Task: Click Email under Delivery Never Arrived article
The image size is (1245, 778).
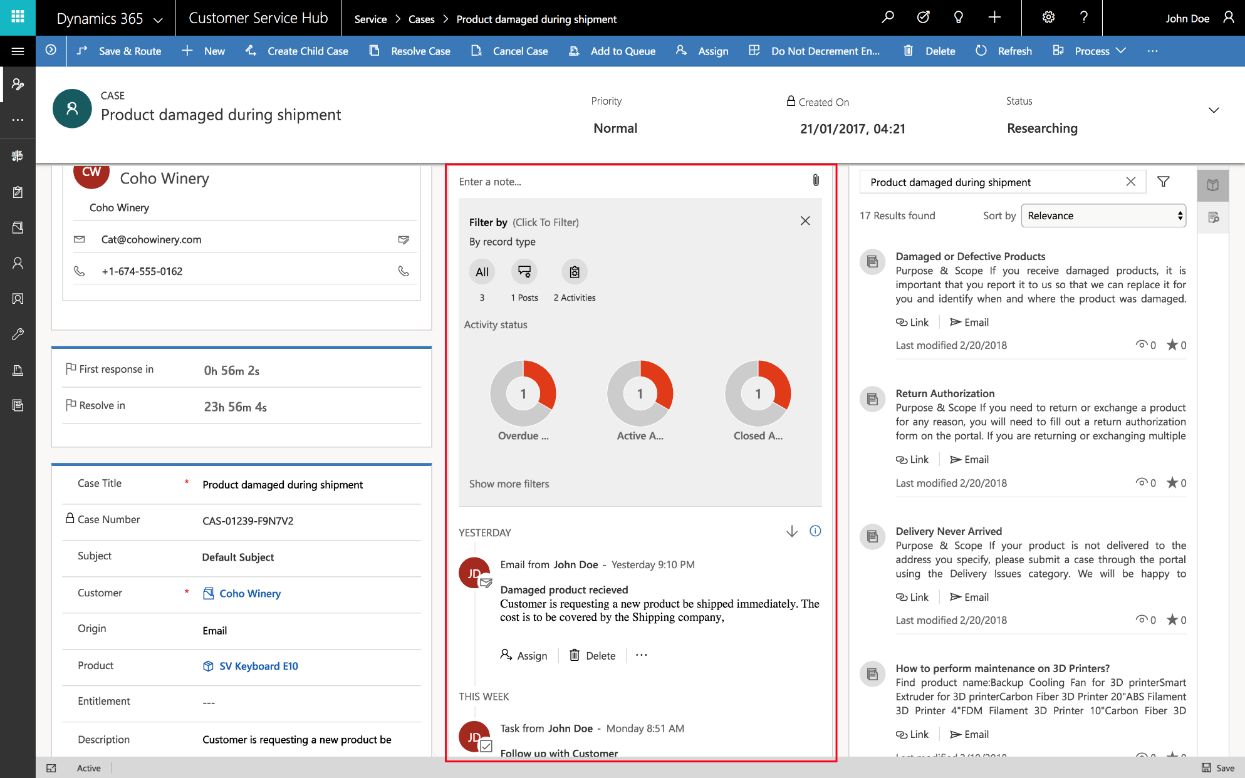Action: click(969, 597)
